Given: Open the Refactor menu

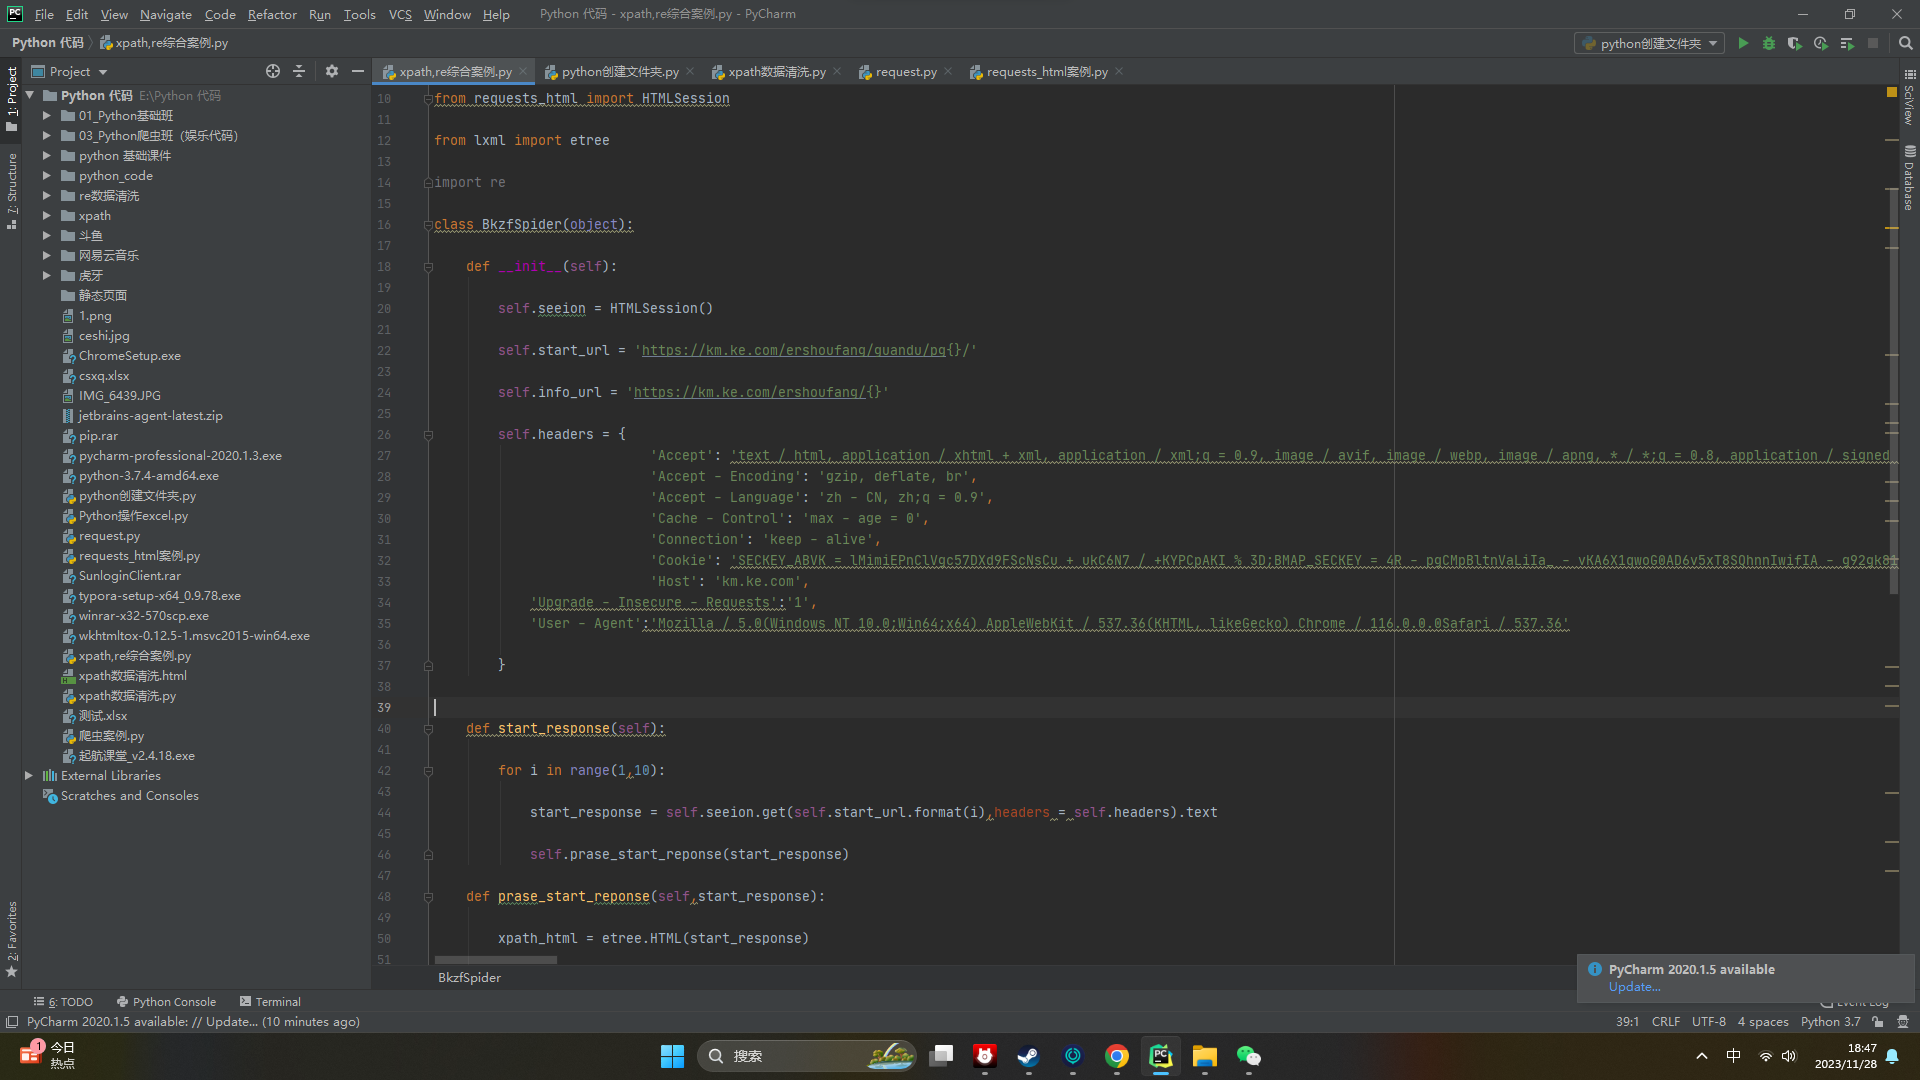Looking at the screenshot, I should (272, 14).
